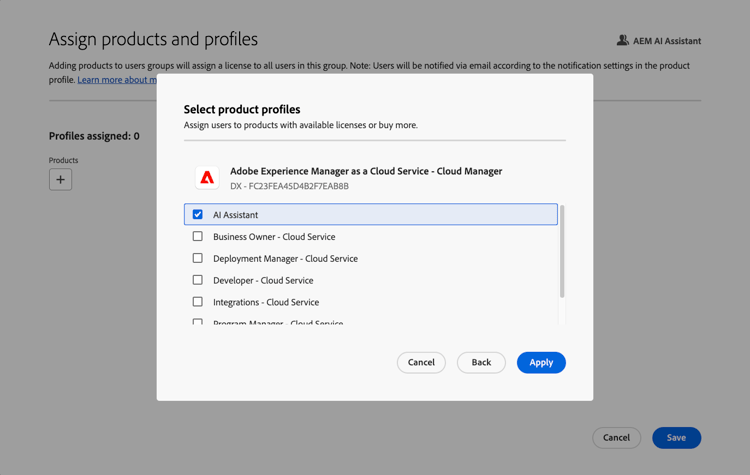
Task: Open the Learn more about link
Action: click(116, 80)
